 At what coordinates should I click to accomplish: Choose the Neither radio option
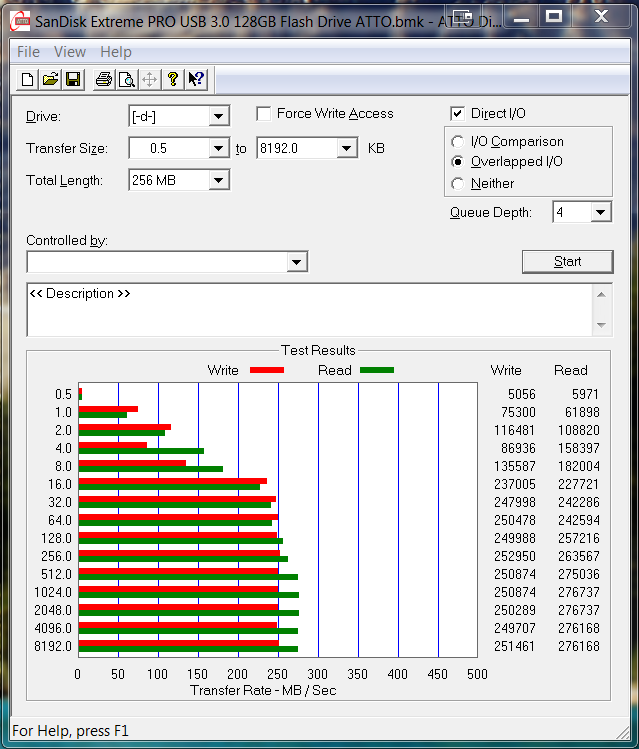[x=458, y=184]
